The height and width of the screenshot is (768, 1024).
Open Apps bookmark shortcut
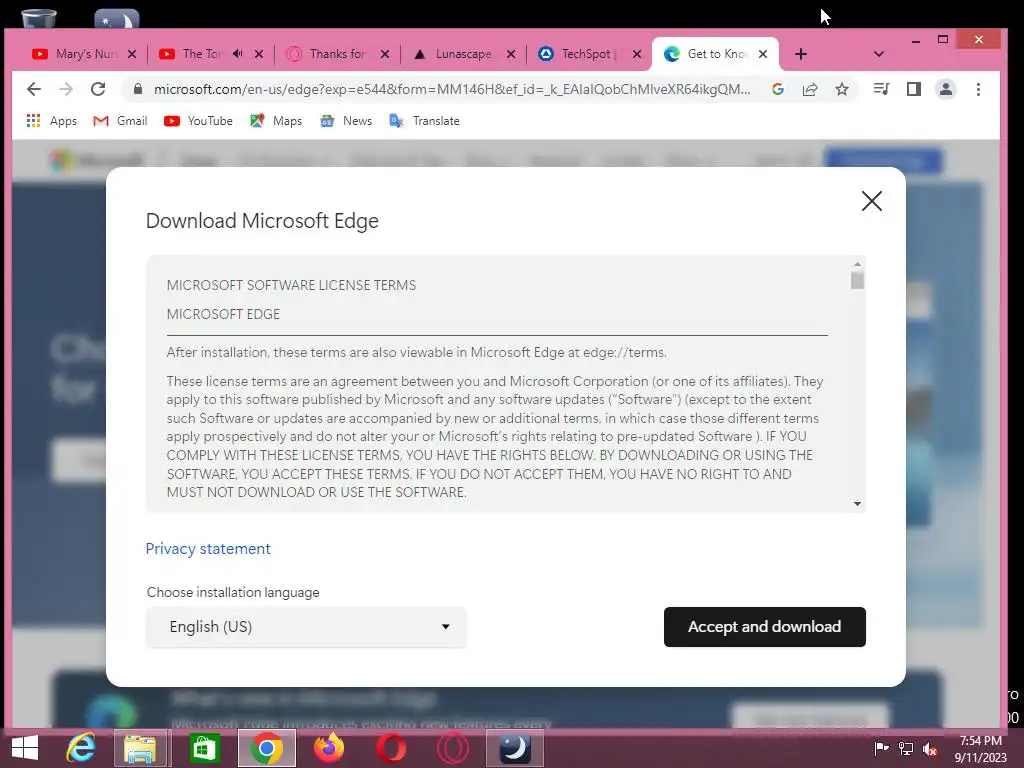point(52,121)
